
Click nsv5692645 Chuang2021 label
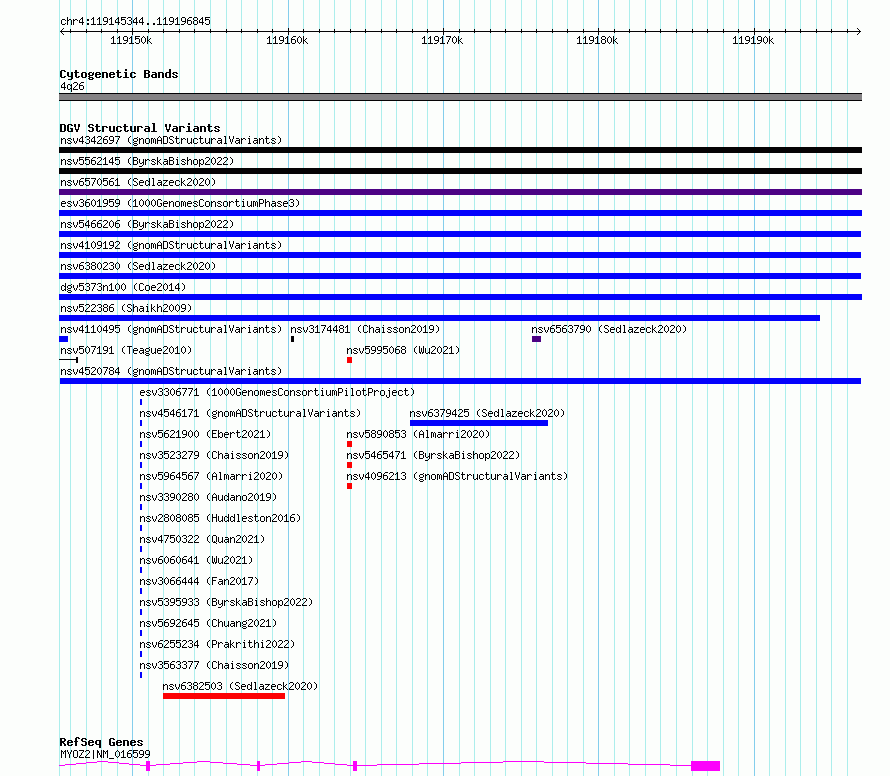[208, 623]
